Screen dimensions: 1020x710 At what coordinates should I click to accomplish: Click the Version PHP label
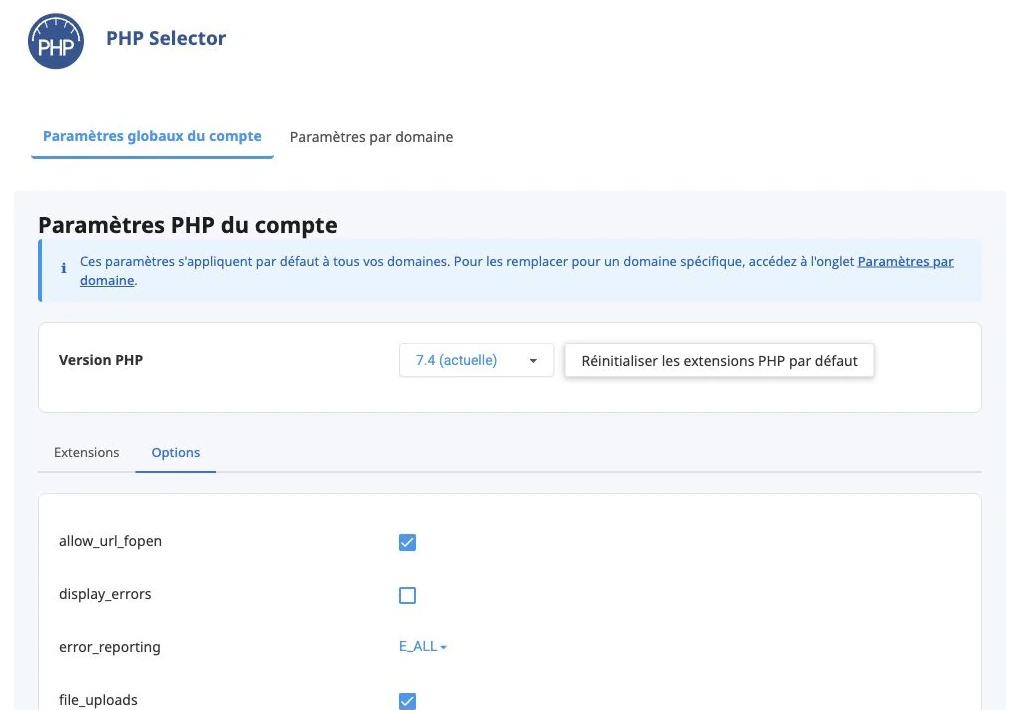101,360
